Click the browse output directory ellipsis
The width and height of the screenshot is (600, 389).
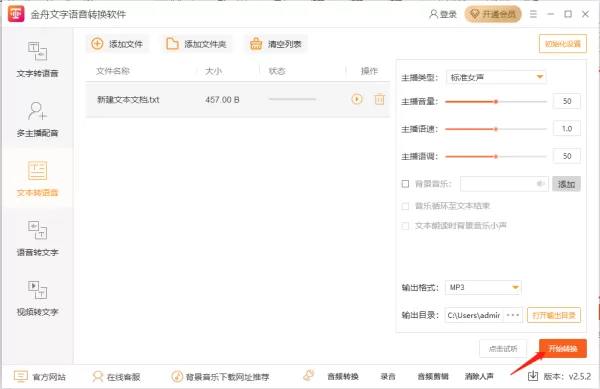coord(513,315)
